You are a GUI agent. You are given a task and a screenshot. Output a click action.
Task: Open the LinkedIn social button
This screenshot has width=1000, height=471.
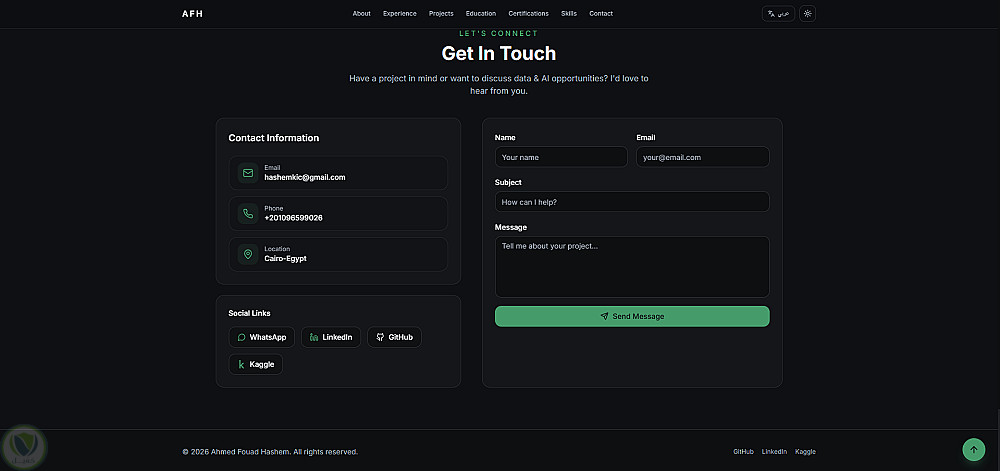click(331, 337)
